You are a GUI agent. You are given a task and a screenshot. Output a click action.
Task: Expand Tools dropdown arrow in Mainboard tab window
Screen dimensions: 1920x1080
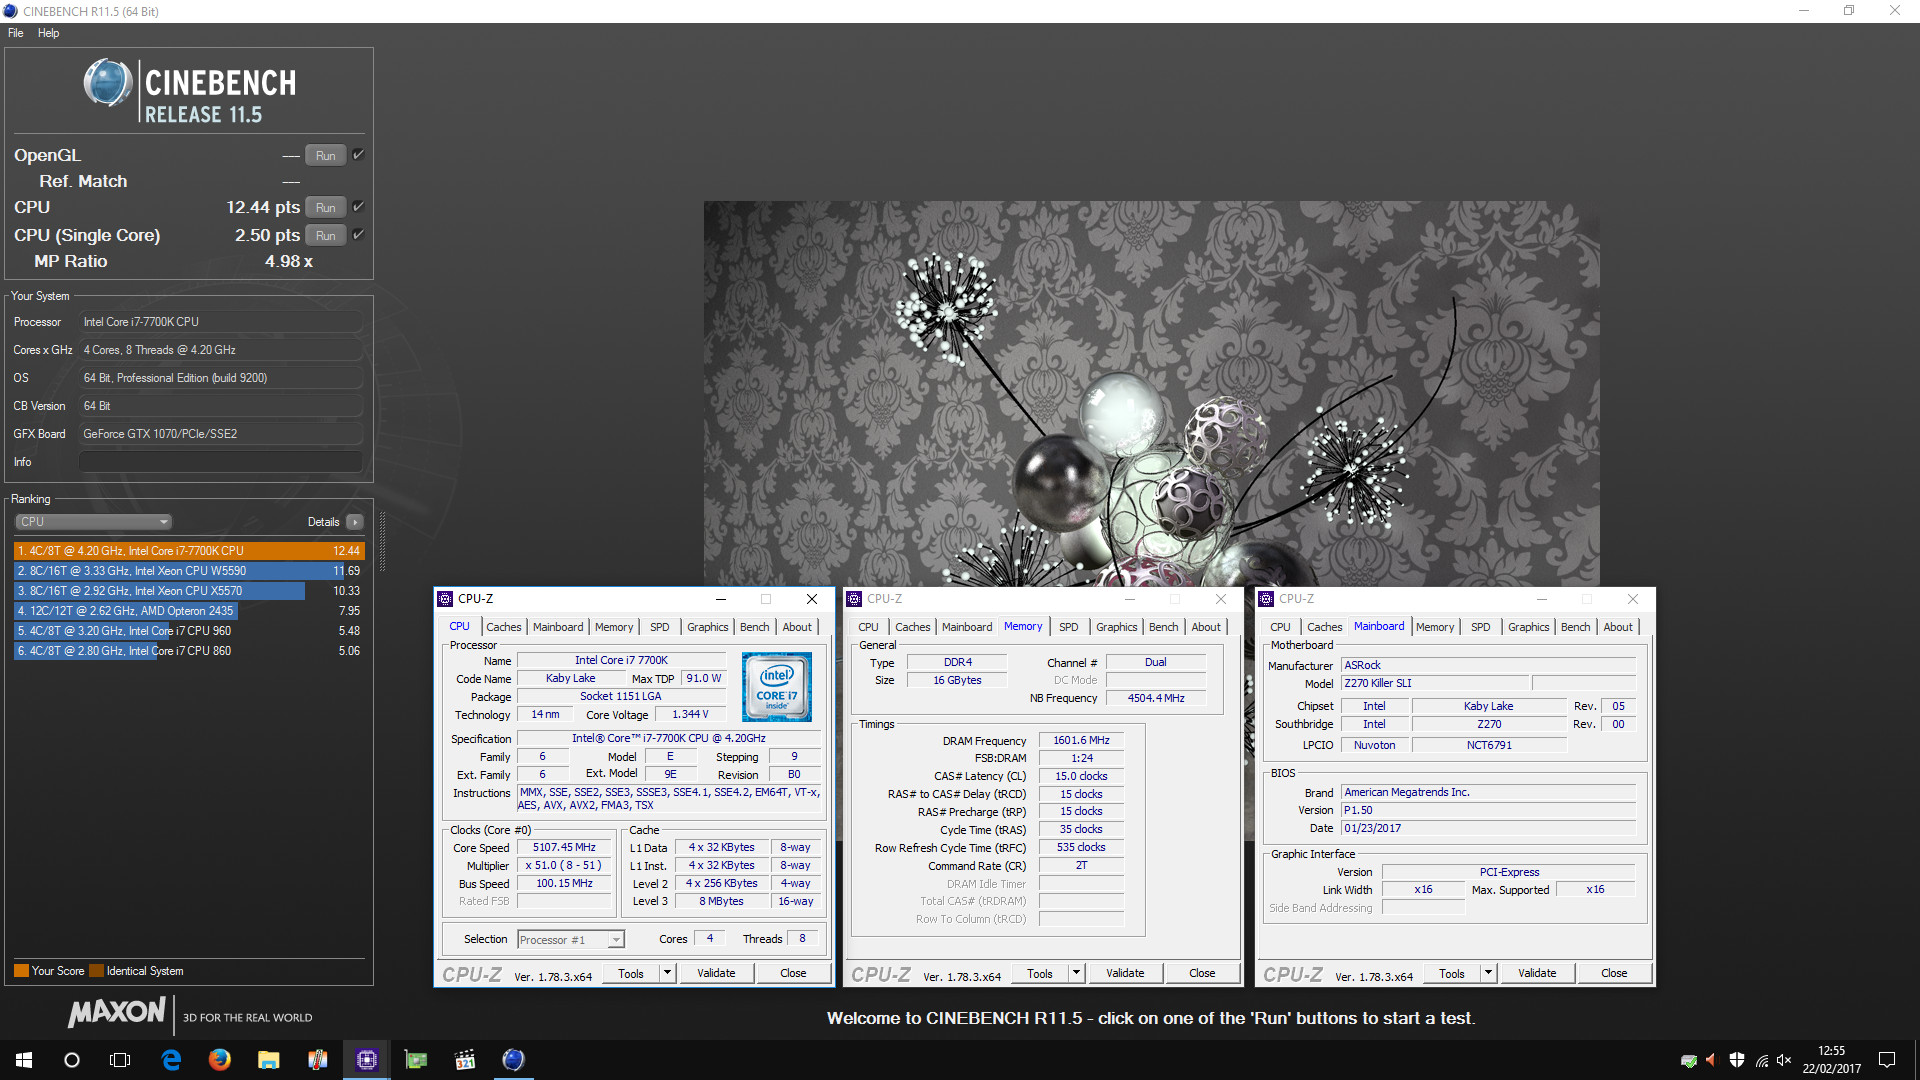pyautogui.click(x=1488, y=973)
